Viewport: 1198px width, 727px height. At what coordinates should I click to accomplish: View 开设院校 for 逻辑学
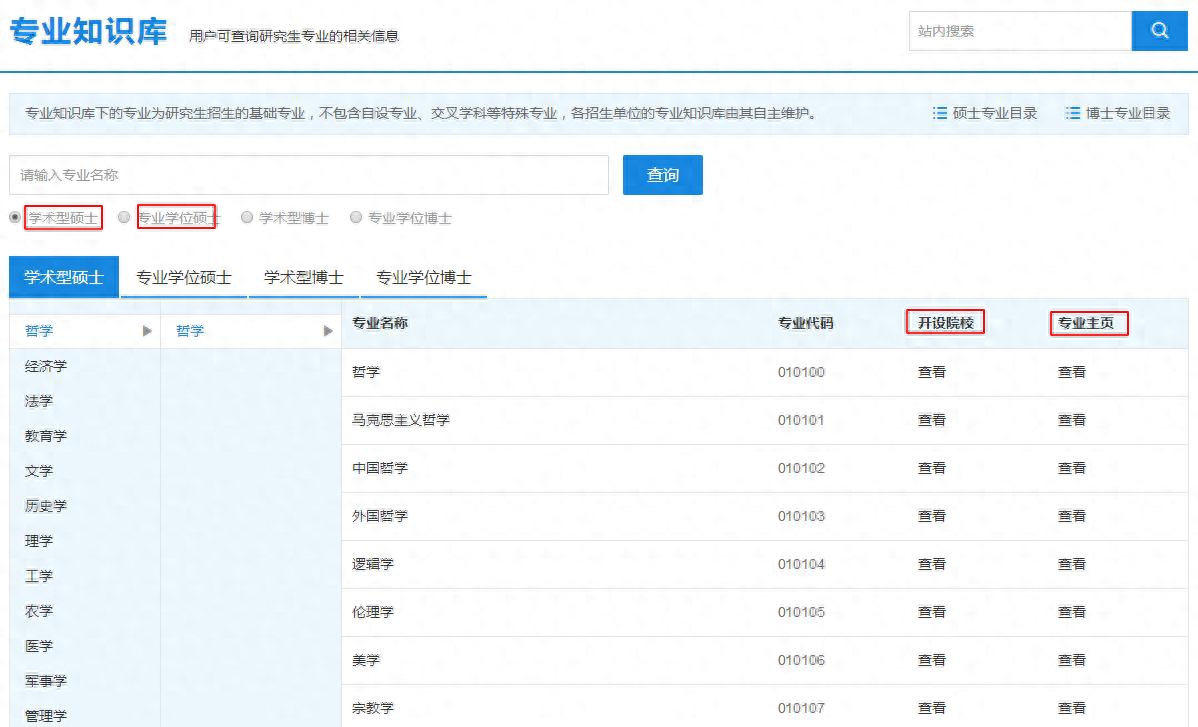[931, 564]
